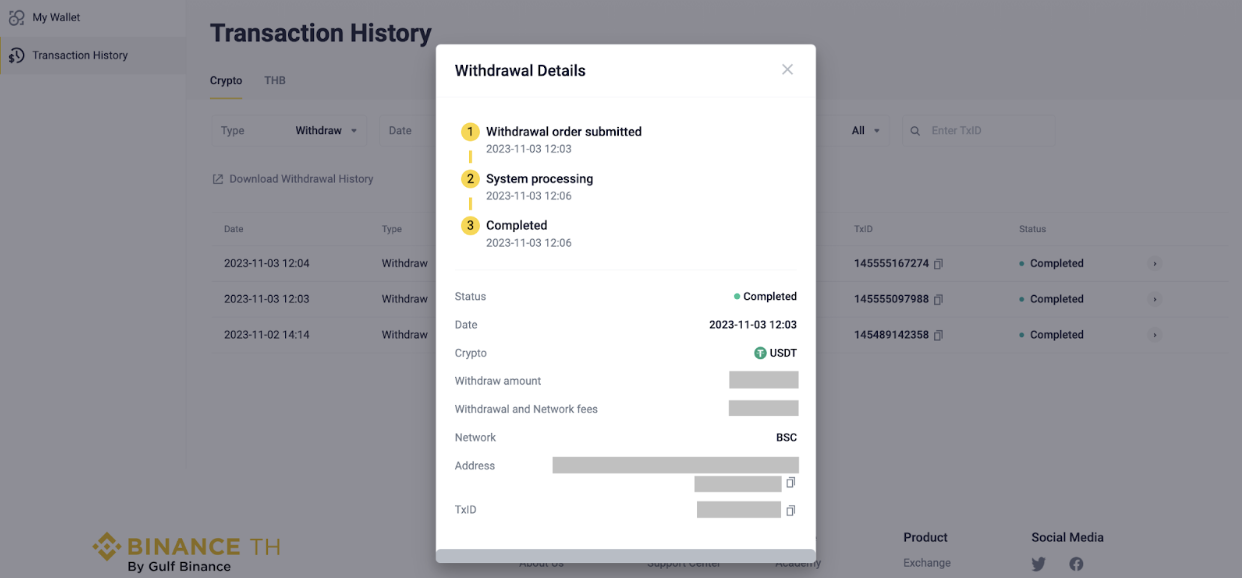Copy the TxID in Withdrawal Details
The image size is (1242, 578).
coord(790,510)
